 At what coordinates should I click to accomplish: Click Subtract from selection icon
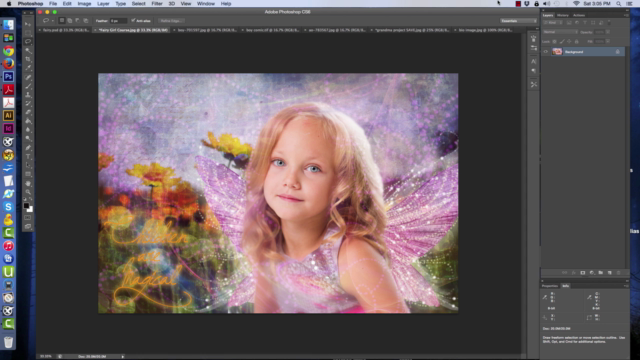pyautogui.click(x=78, y=20)
